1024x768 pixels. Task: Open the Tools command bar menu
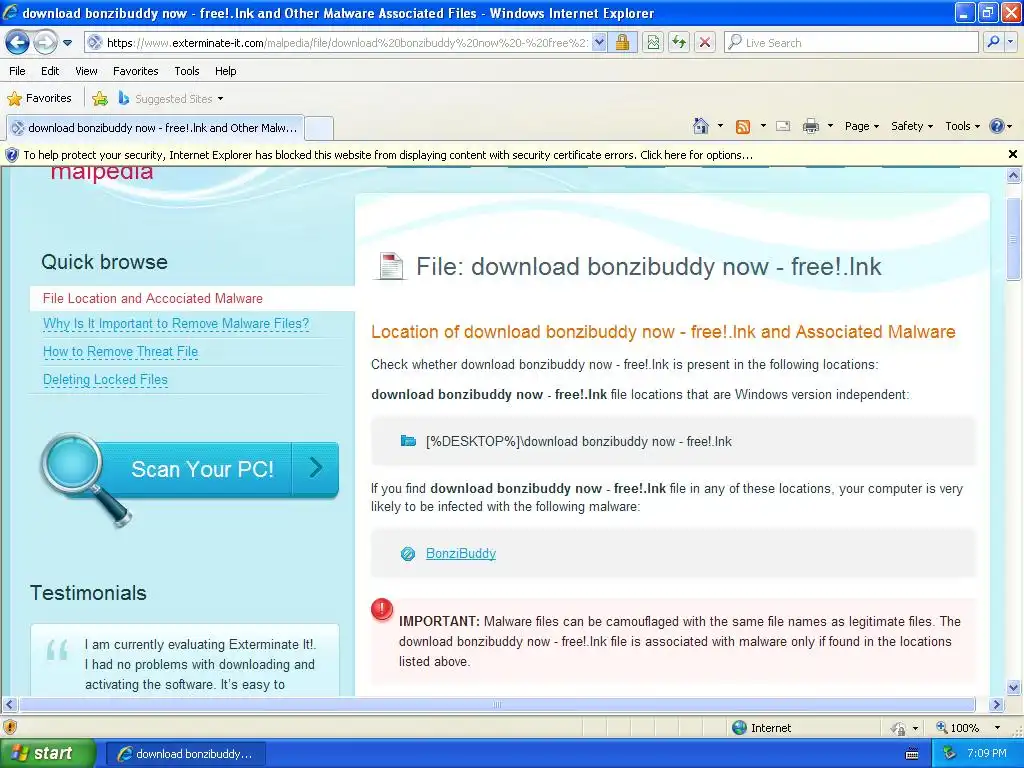tap(963, 126)
